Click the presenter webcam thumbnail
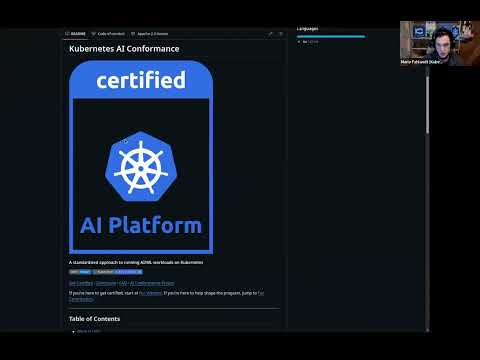 tap(440, 43)
